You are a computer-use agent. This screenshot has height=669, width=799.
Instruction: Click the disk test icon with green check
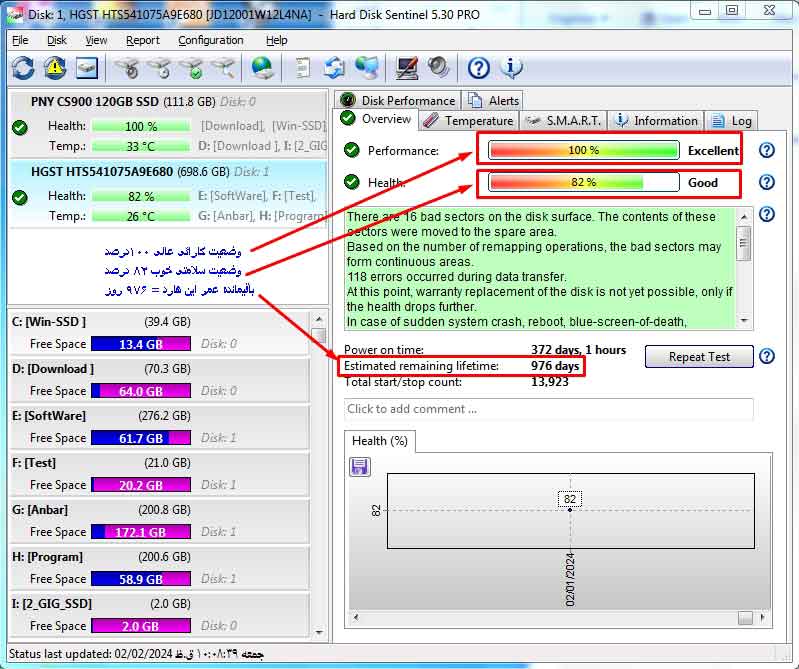pos(192,68)
